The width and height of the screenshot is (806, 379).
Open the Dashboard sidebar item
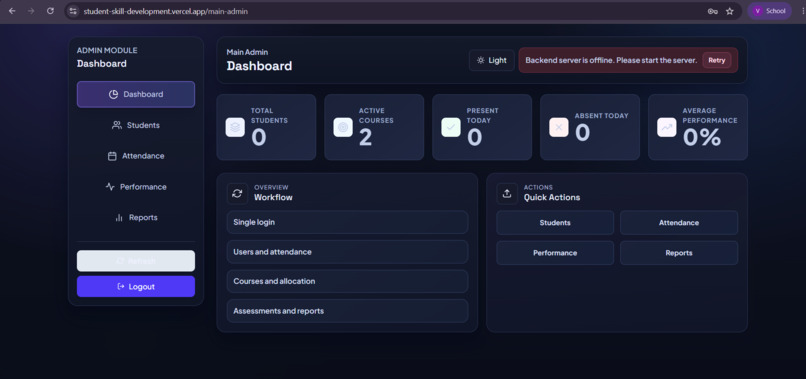click(136, 94)
